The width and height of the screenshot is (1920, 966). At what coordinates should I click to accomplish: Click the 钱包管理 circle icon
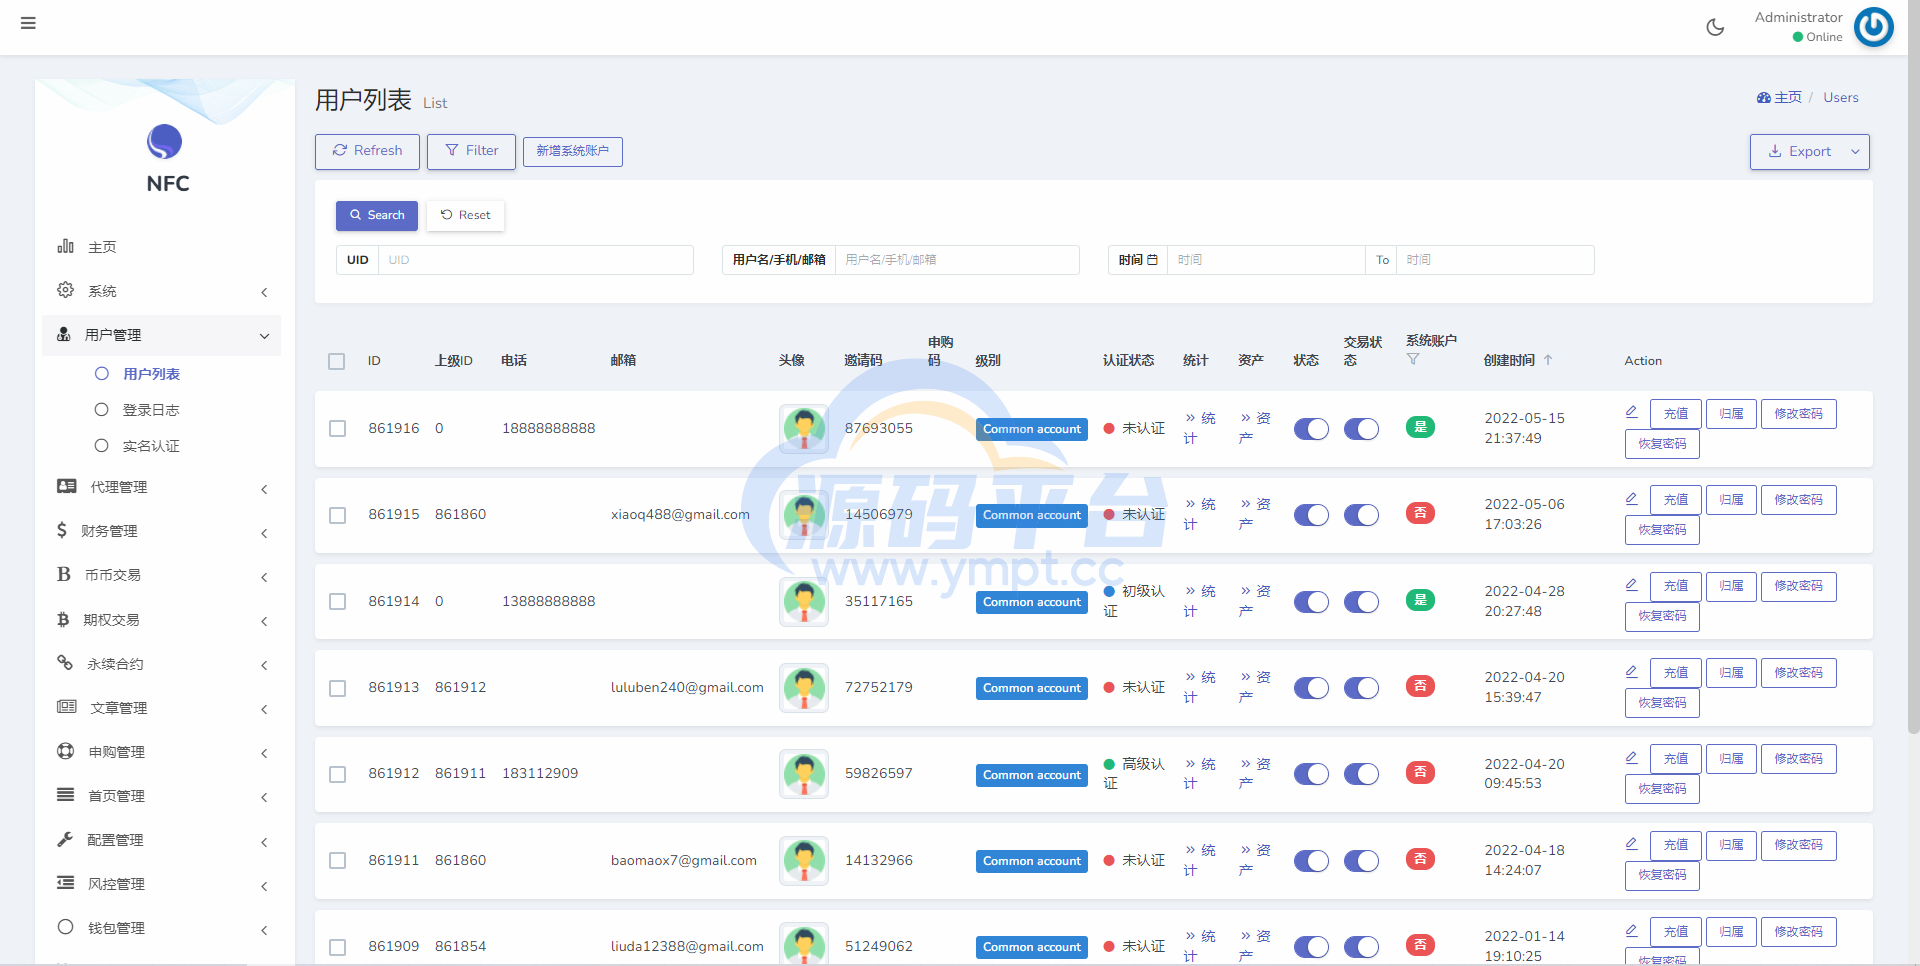(66, 927)
